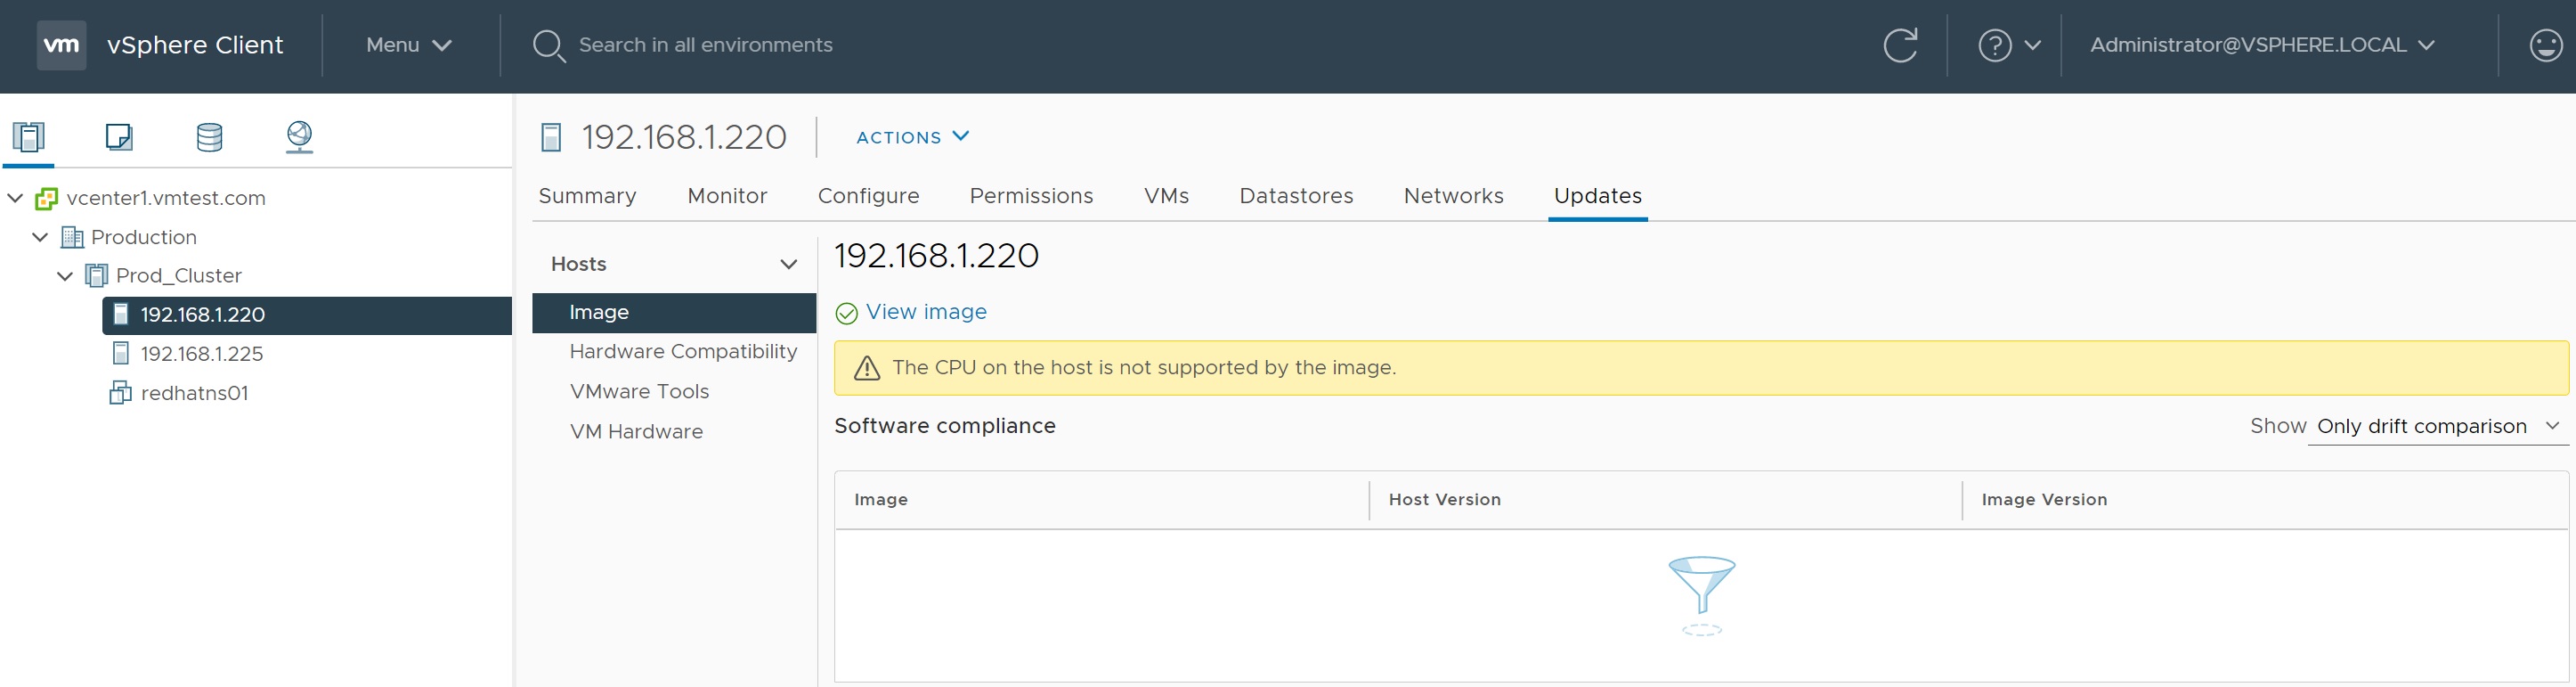The image size is (2576, 687).
Task: Collapse the vcenter1.vmtest.com tree node
Action: point(15,198)
